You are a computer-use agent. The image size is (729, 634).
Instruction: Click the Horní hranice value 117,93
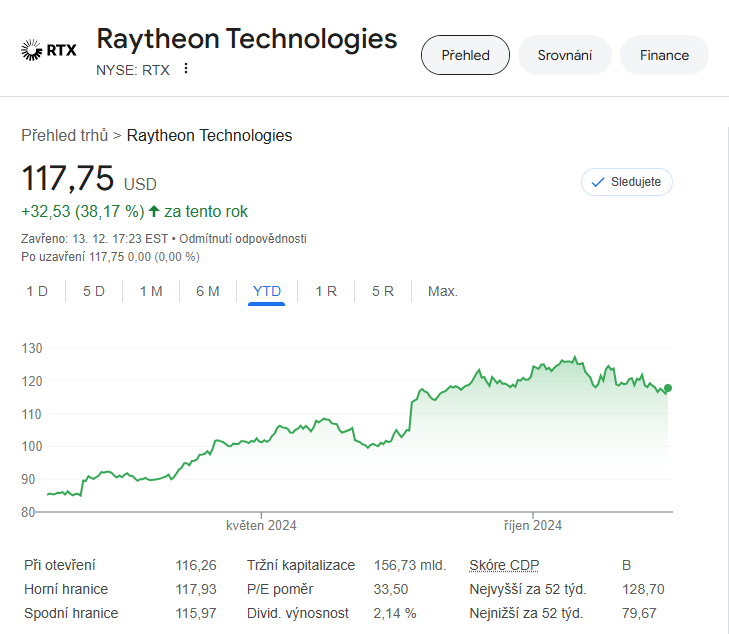tap(196, 589)
